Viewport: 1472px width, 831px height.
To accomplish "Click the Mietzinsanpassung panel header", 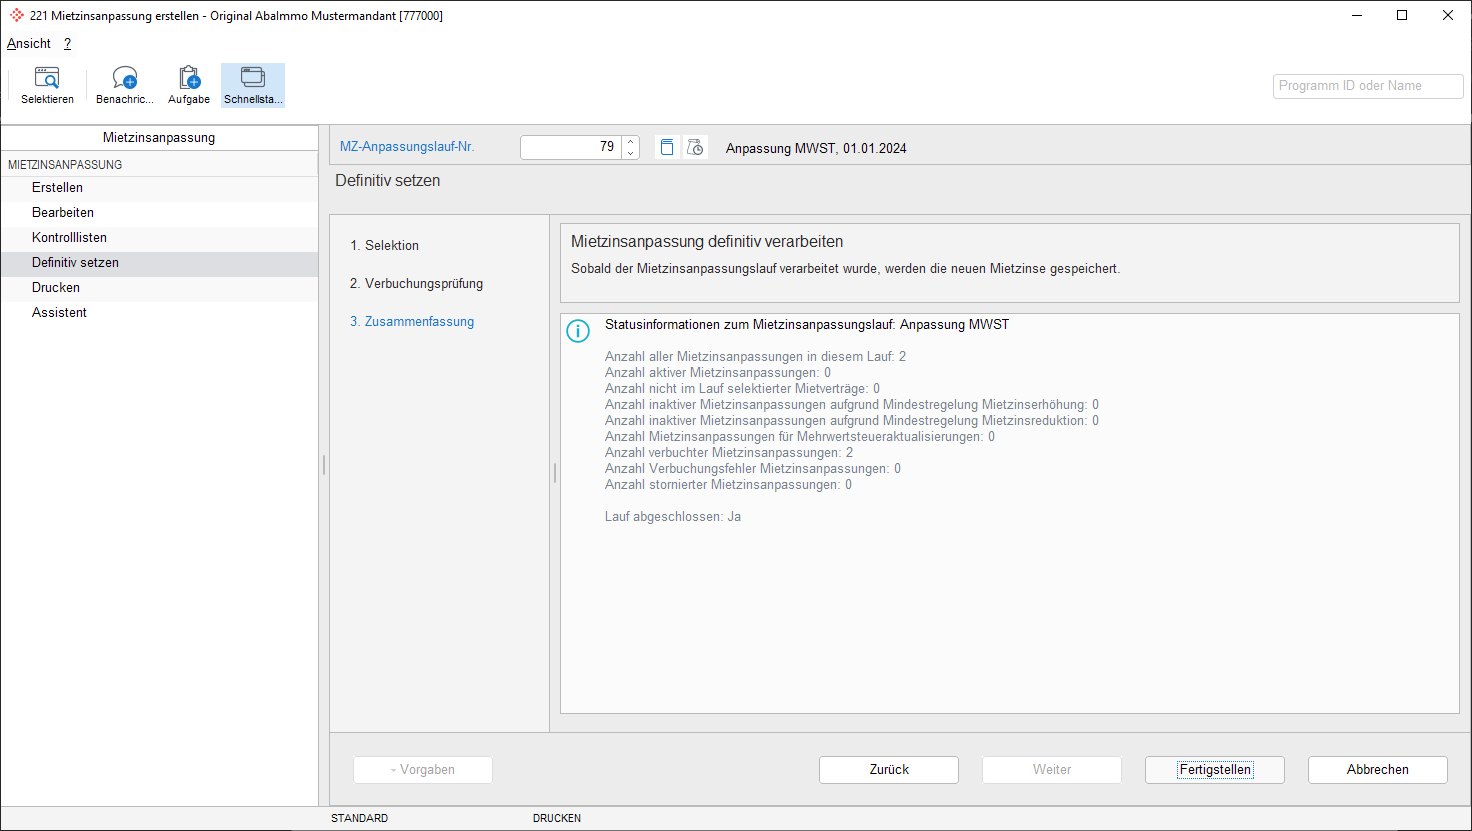I will pos(159,138).
